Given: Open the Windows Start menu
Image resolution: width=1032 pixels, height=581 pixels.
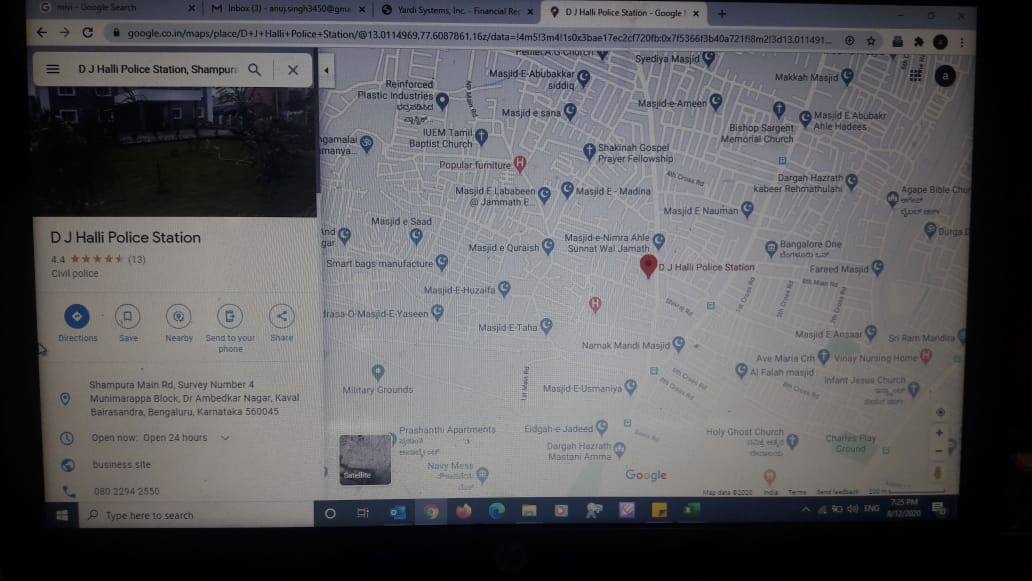Looking at the screenshot, I should (63, 515).
